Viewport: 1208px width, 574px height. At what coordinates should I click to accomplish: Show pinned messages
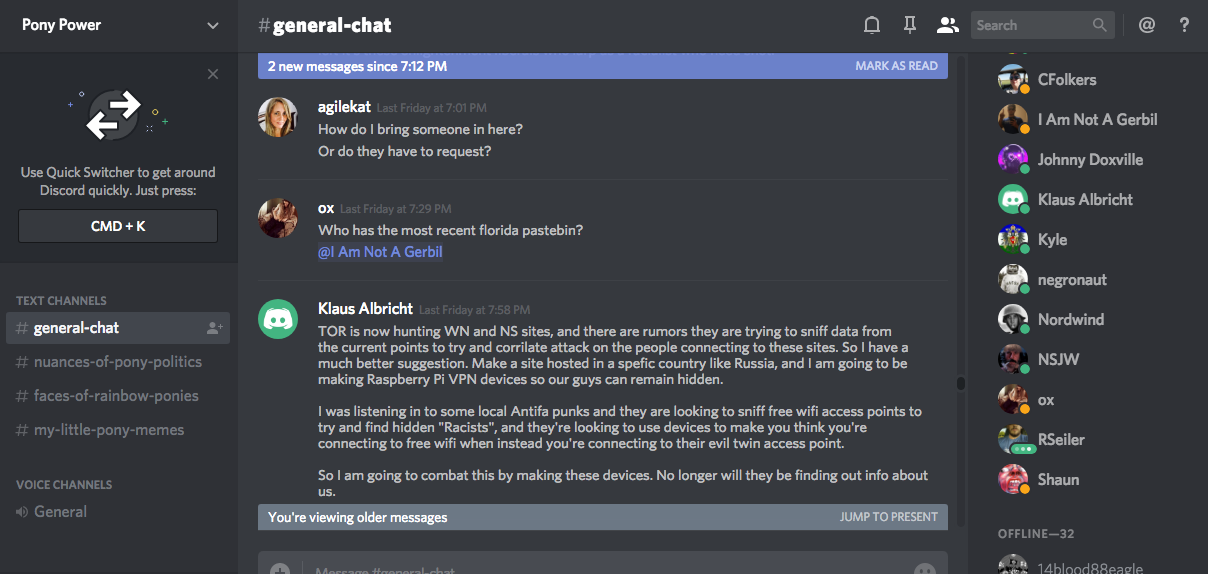[909, 25]
